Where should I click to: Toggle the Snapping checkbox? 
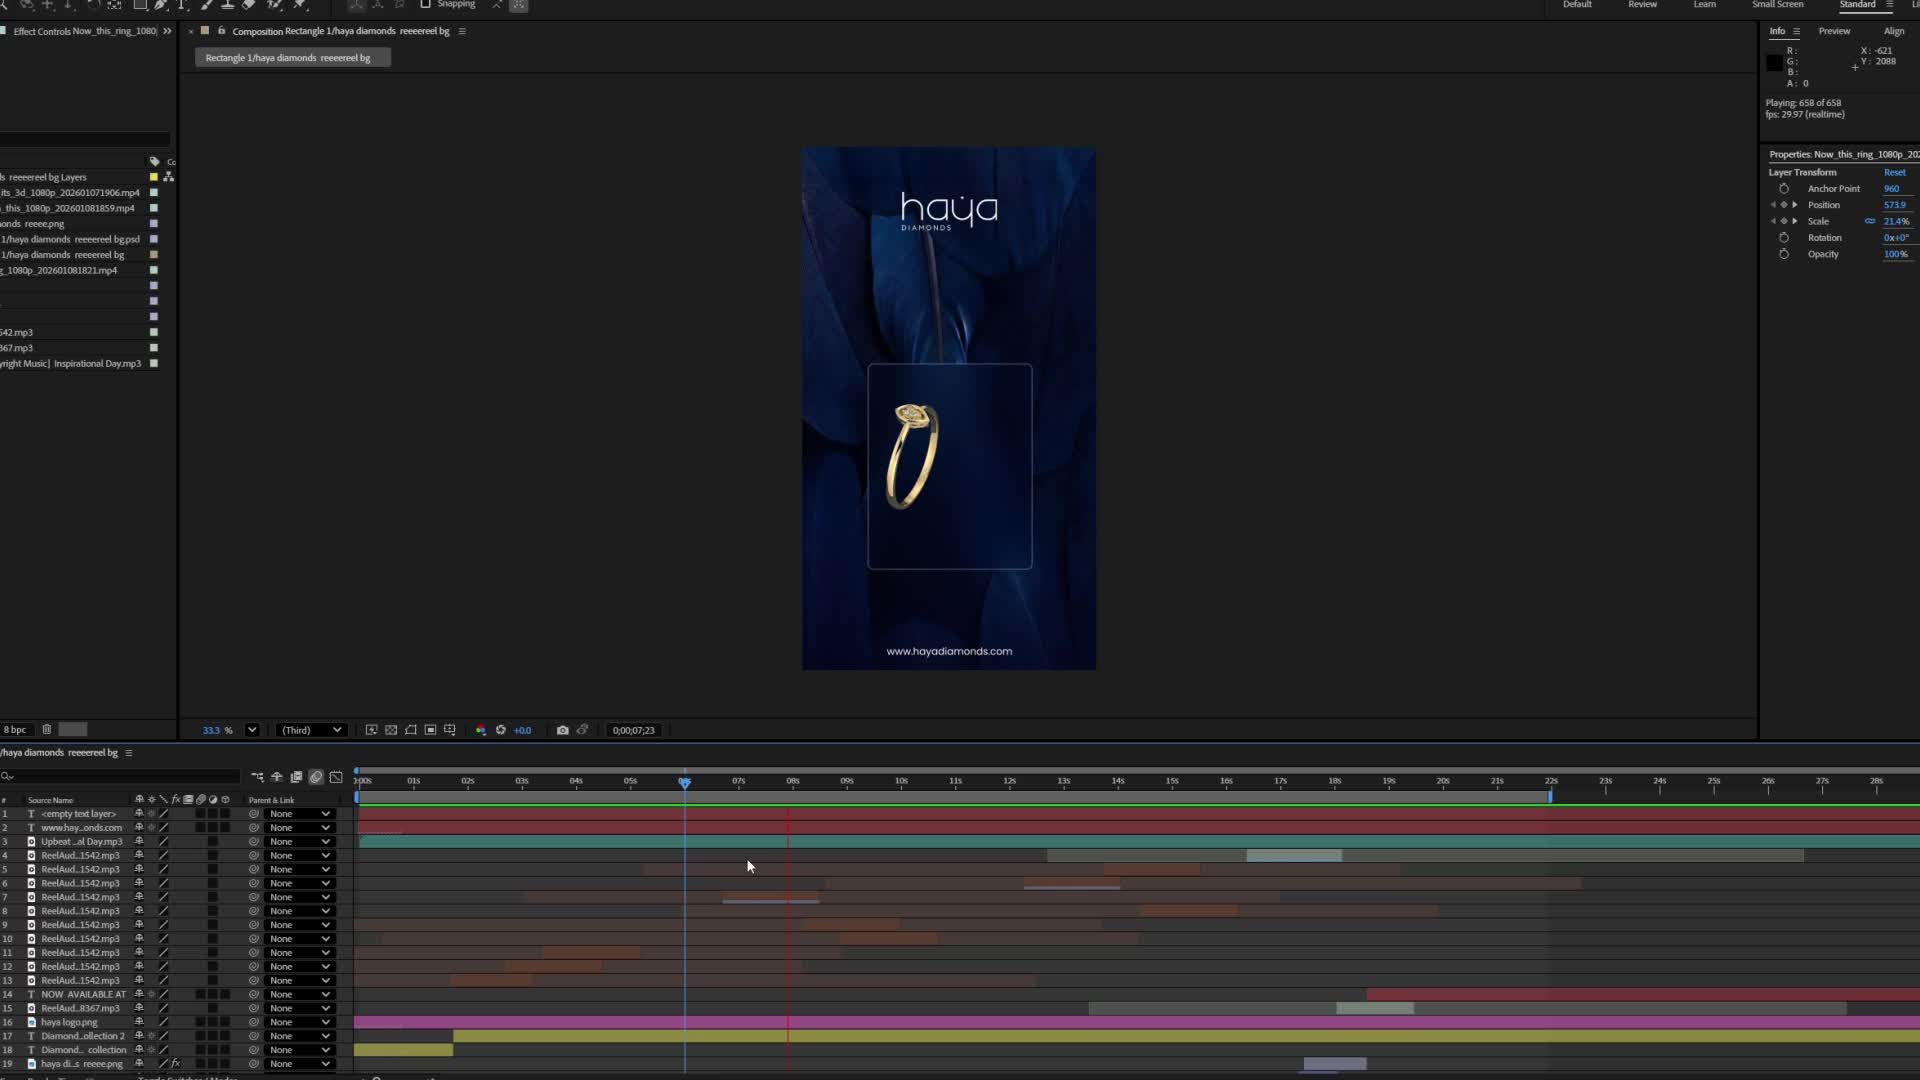tap(425, 5)
